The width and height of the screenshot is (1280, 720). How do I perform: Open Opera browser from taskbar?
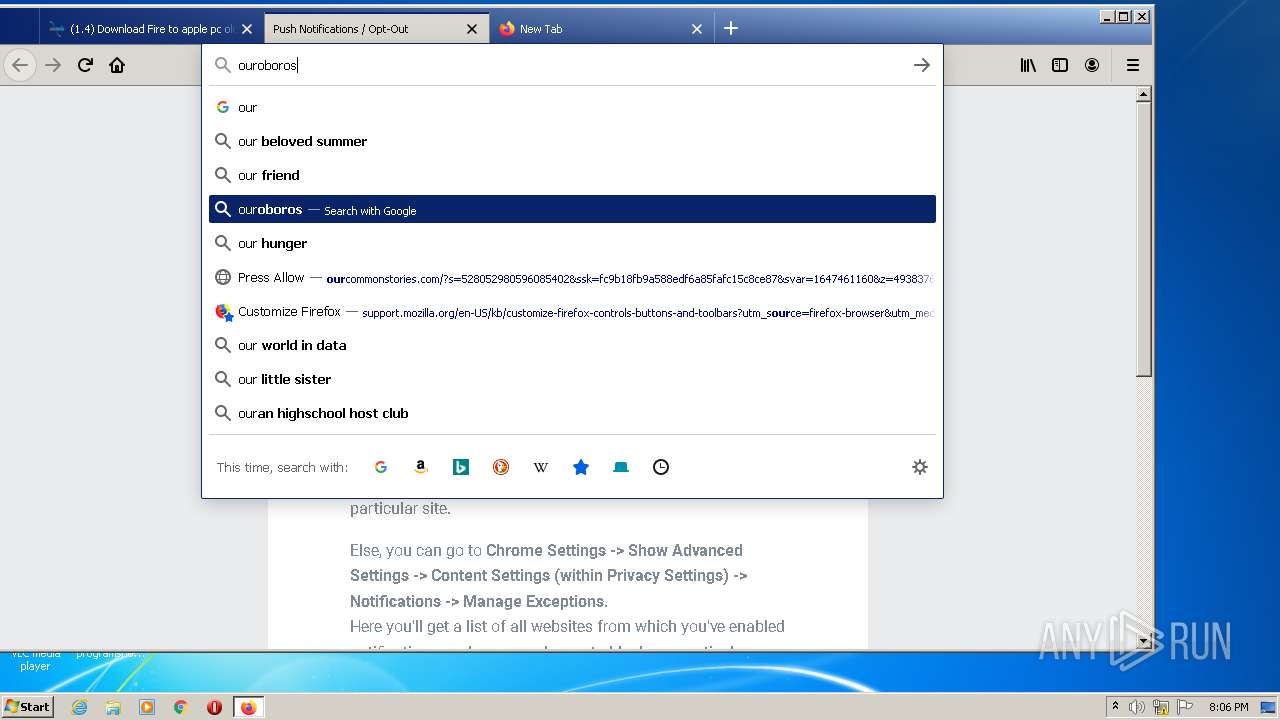tap(214, 707)
